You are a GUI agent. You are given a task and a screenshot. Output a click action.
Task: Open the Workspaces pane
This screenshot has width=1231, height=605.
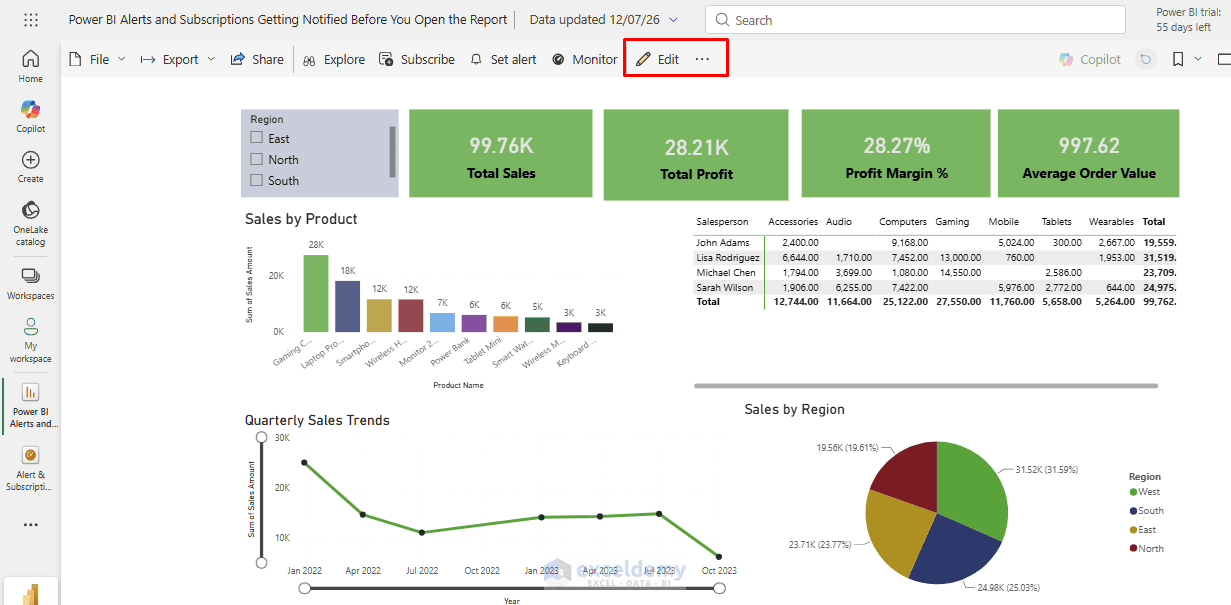coord(31,283)
